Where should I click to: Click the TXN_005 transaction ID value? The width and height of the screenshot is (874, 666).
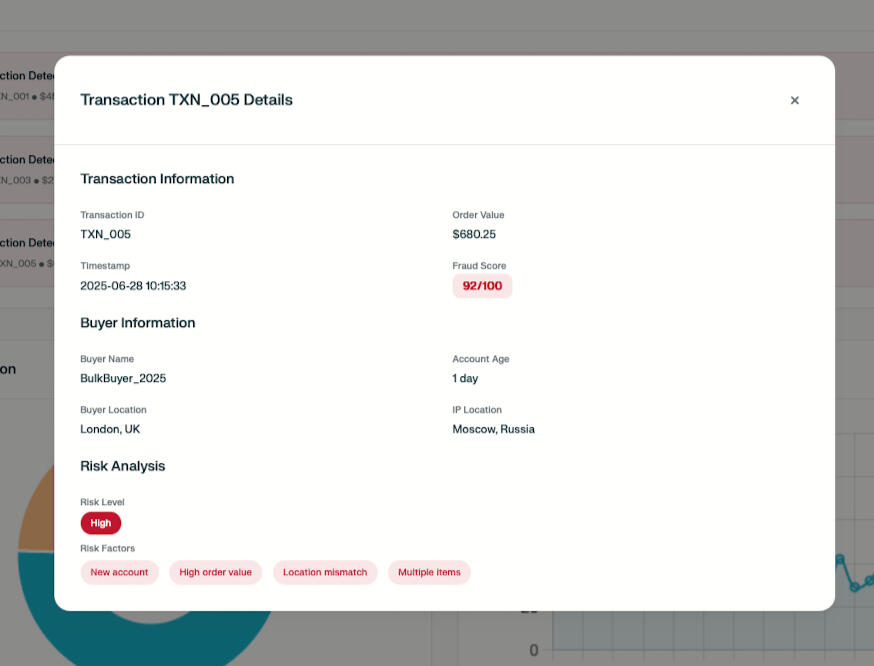tap(105, 234)
